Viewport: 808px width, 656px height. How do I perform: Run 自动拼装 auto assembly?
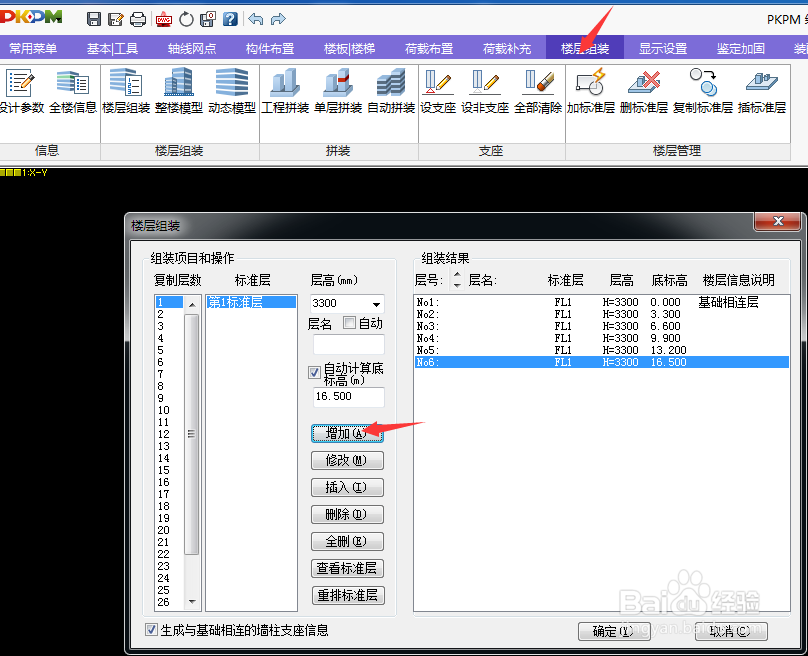point(391,92)
